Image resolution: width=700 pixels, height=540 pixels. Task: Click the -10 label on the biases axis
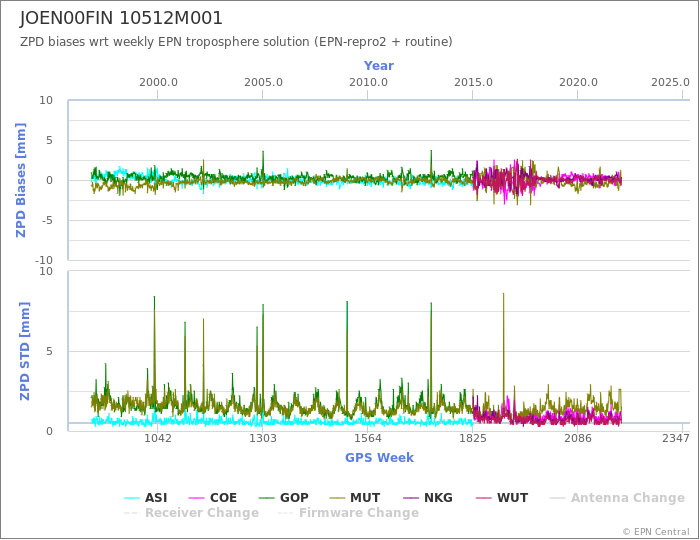[44, 260]
